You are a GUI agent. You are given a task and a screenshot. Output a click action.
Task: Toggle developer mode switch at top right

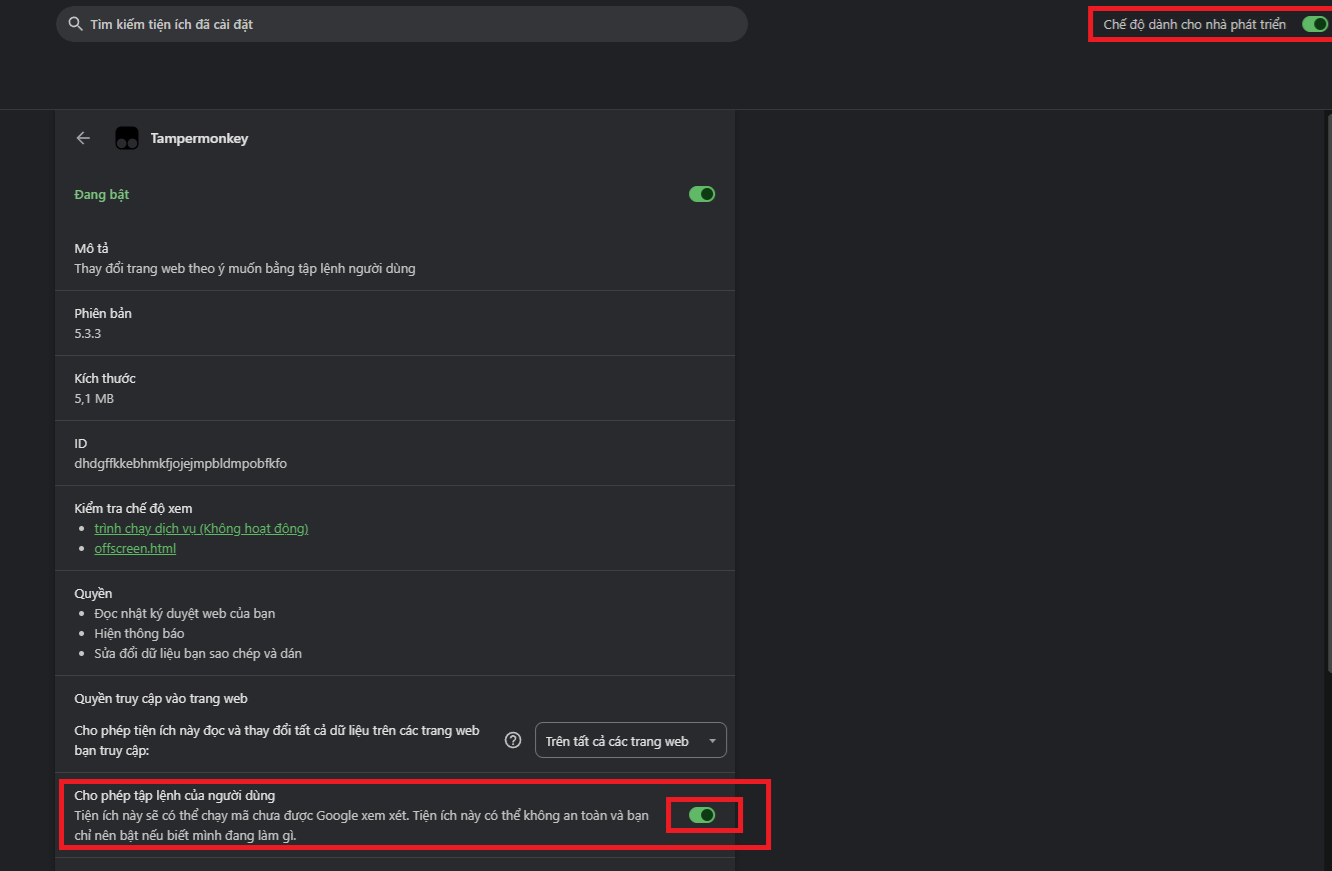(1314, 24)
